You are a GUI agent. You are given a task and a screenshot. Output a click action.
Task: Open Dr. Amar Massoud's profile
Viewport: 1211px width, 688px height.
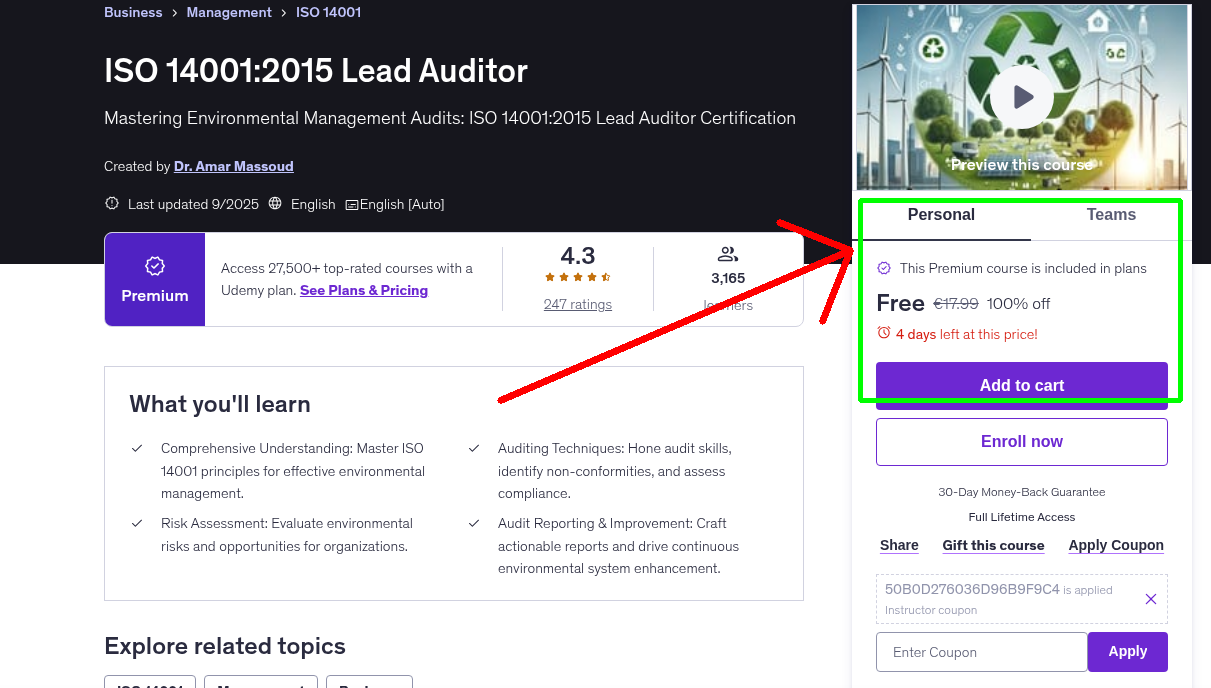233,166
